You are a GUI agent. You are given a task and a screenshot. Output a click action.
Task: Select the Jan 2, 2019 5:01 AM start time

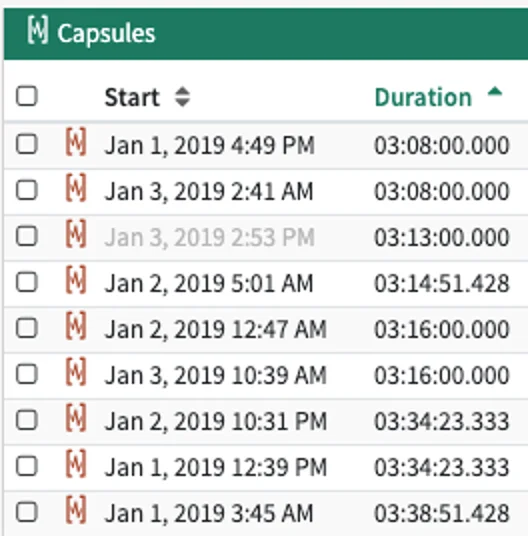[208, 284]
